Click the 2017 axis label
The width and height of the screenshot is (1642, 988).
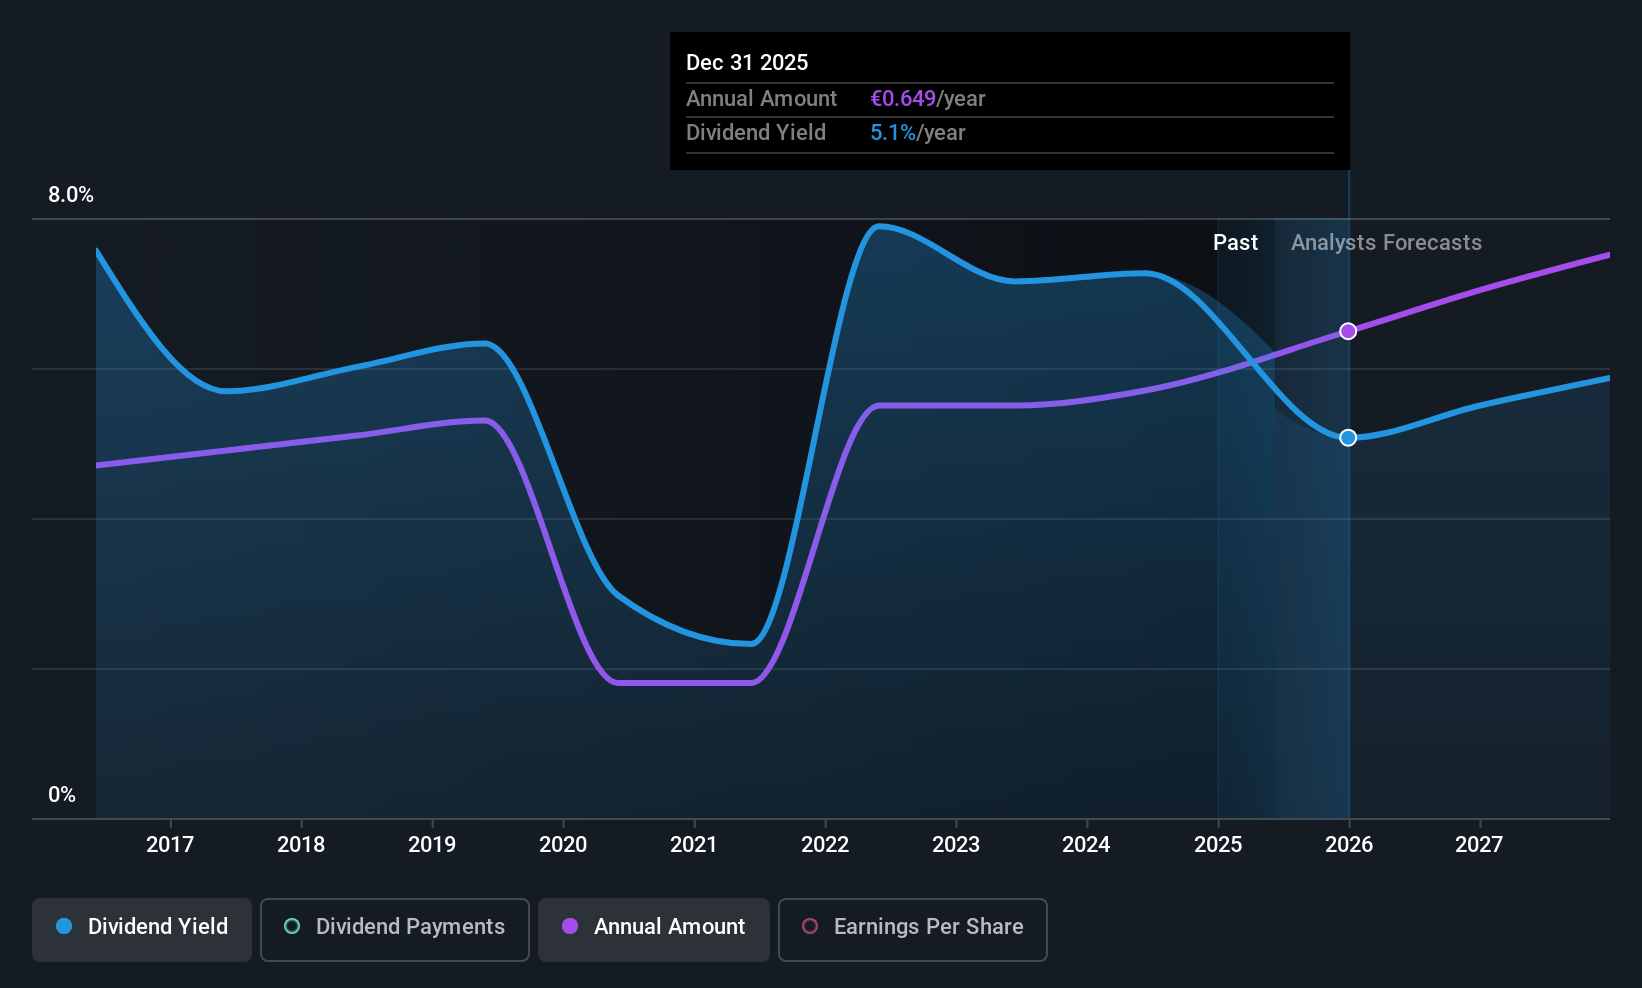[170, 845]
